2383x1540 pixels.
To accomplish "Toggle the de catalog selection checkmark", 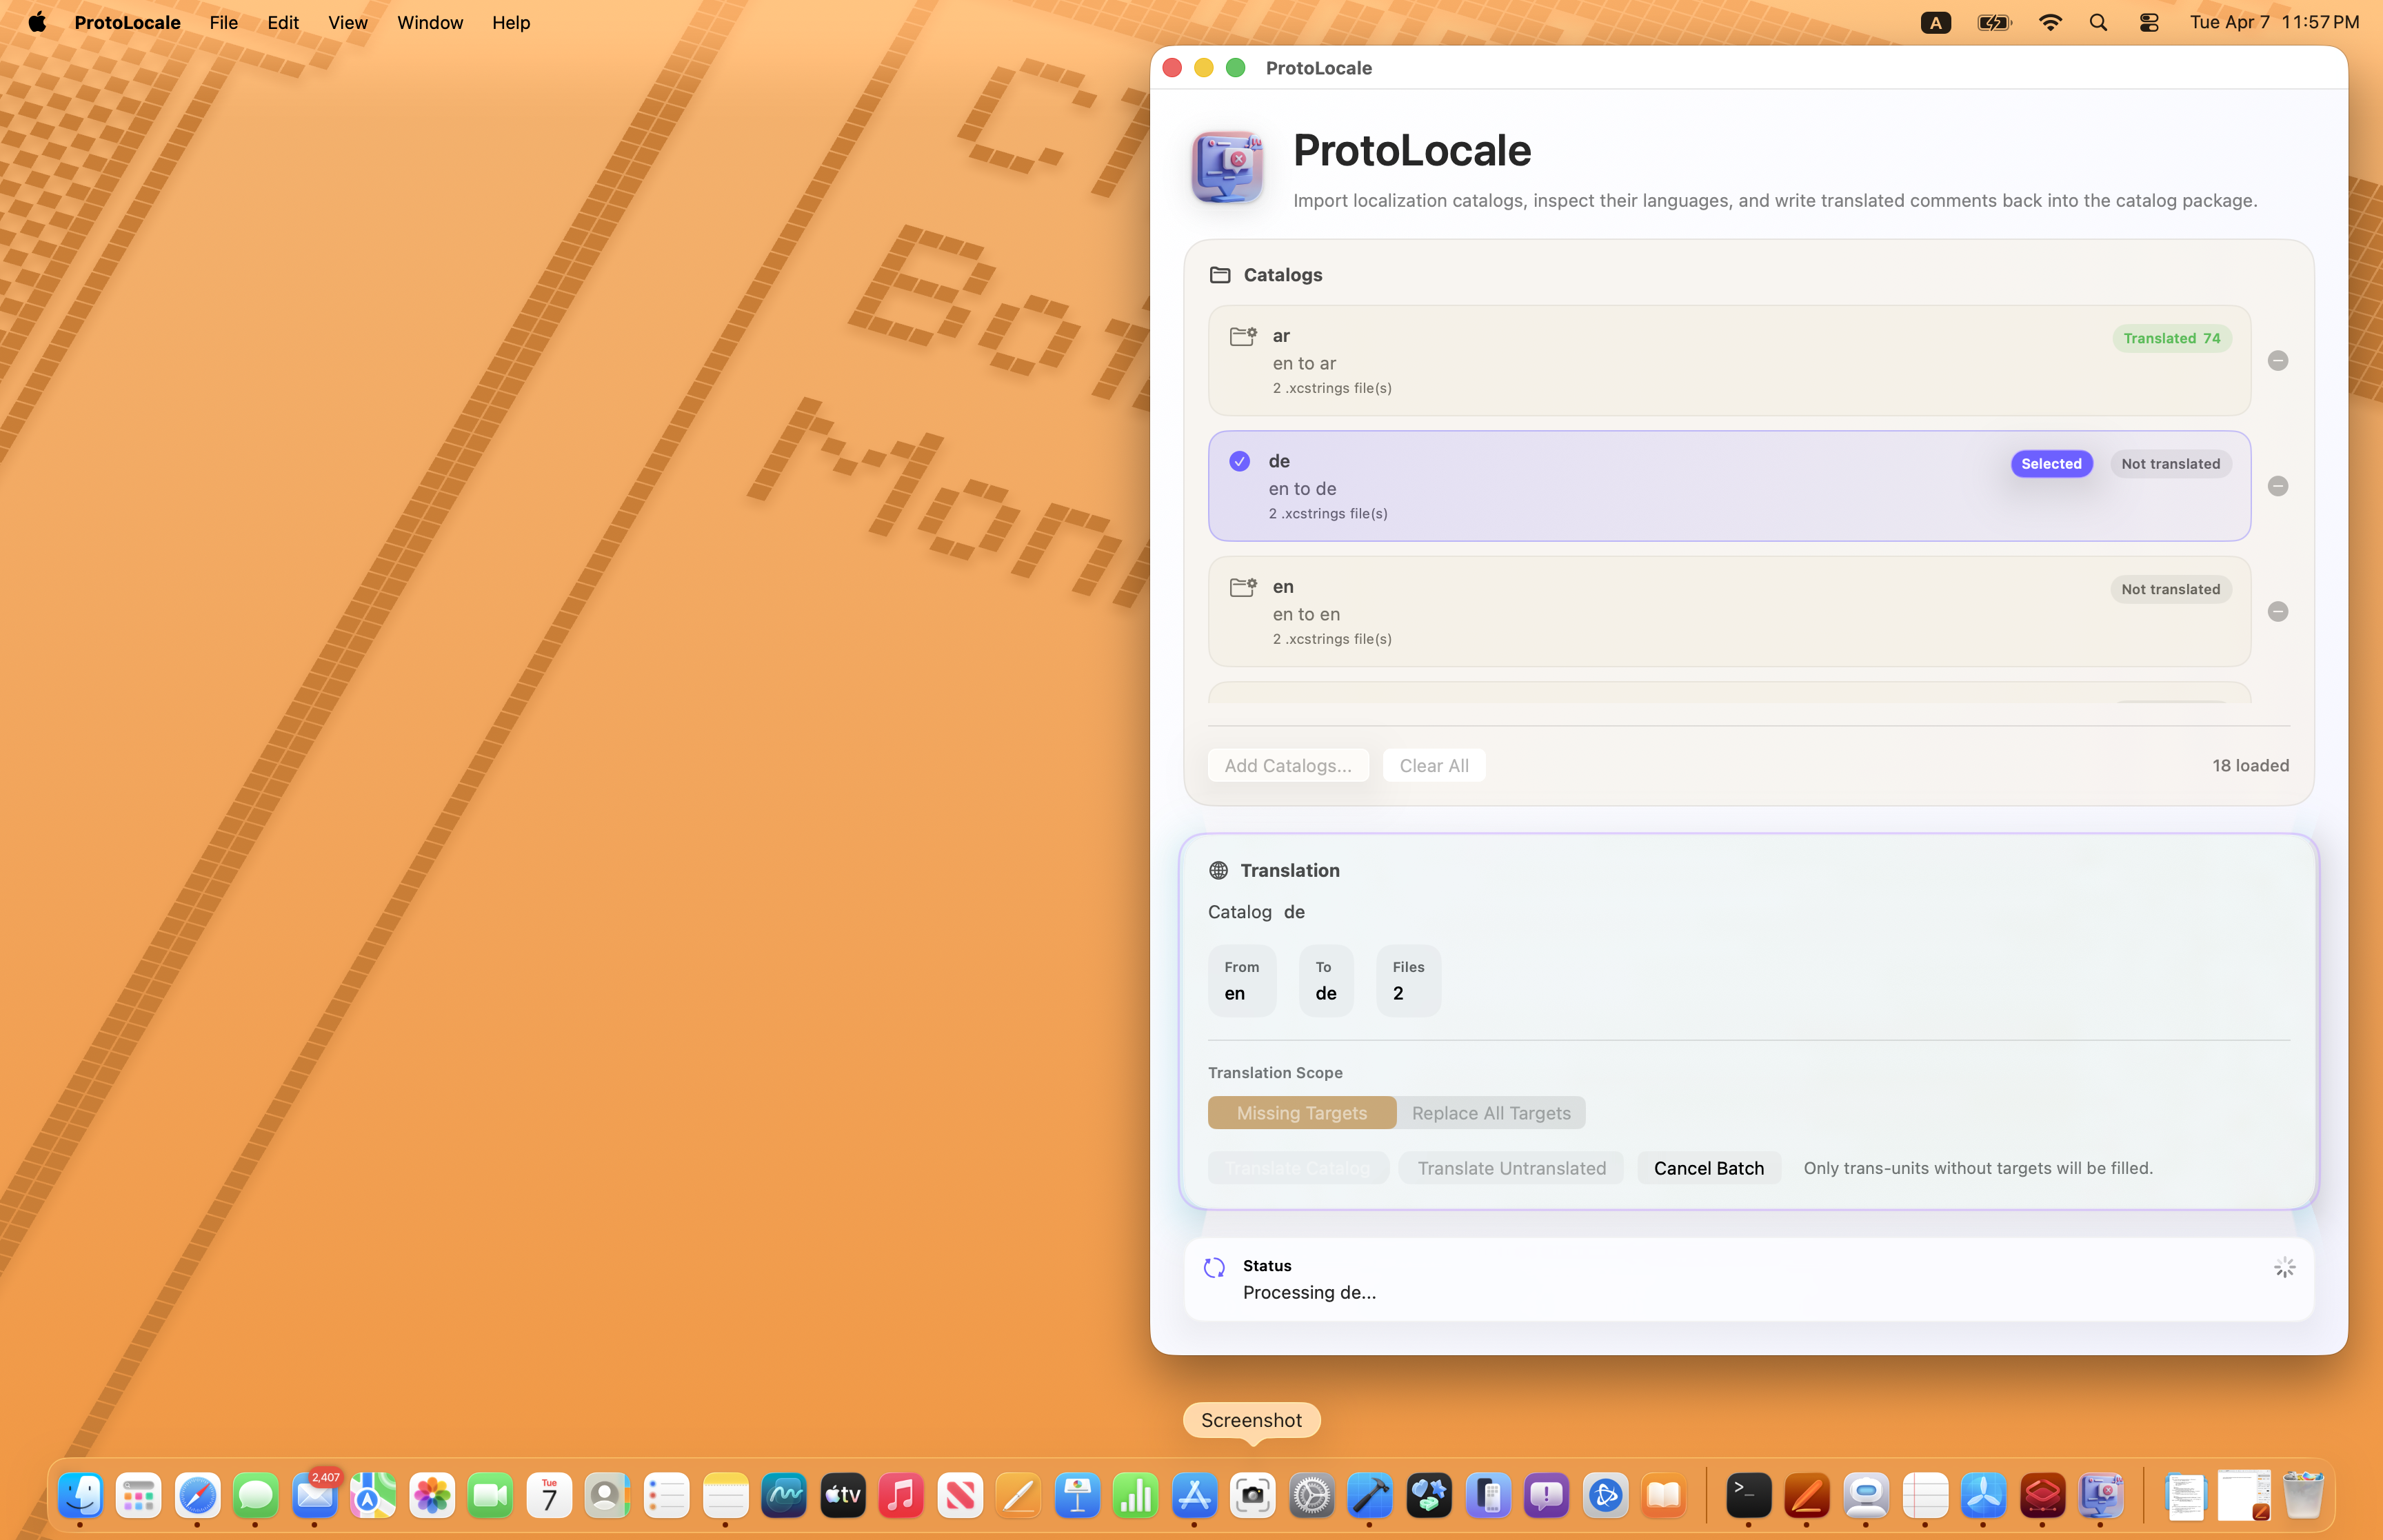I will point(1239,461).
